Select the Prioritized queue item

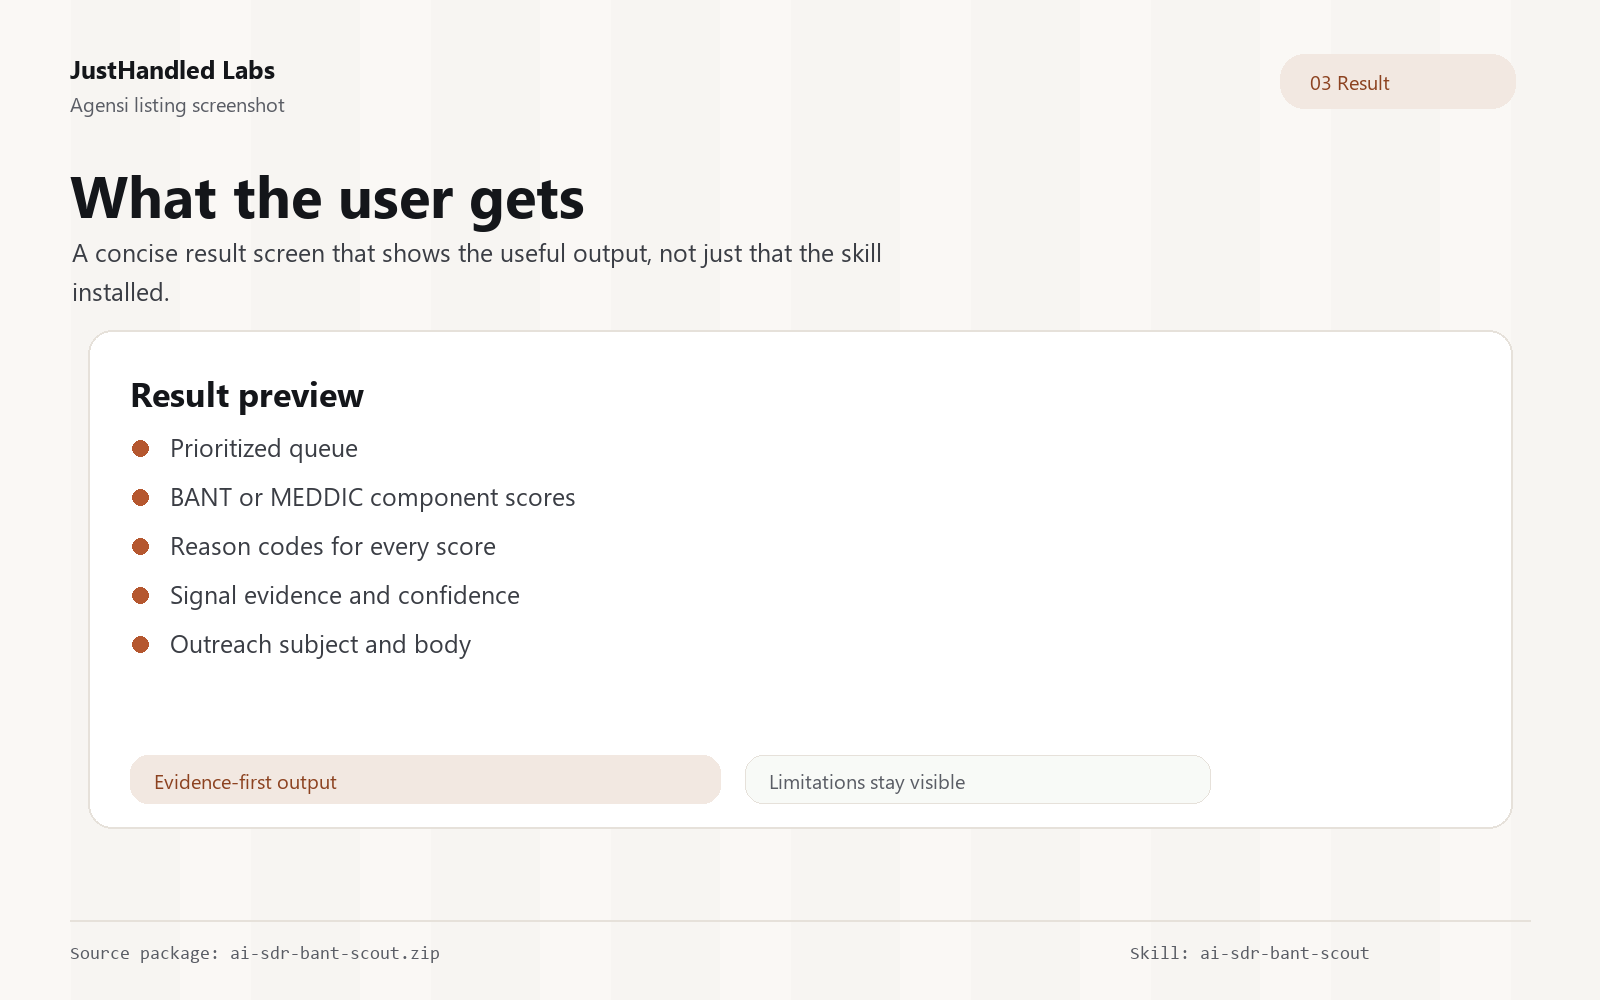click(264, 449)
